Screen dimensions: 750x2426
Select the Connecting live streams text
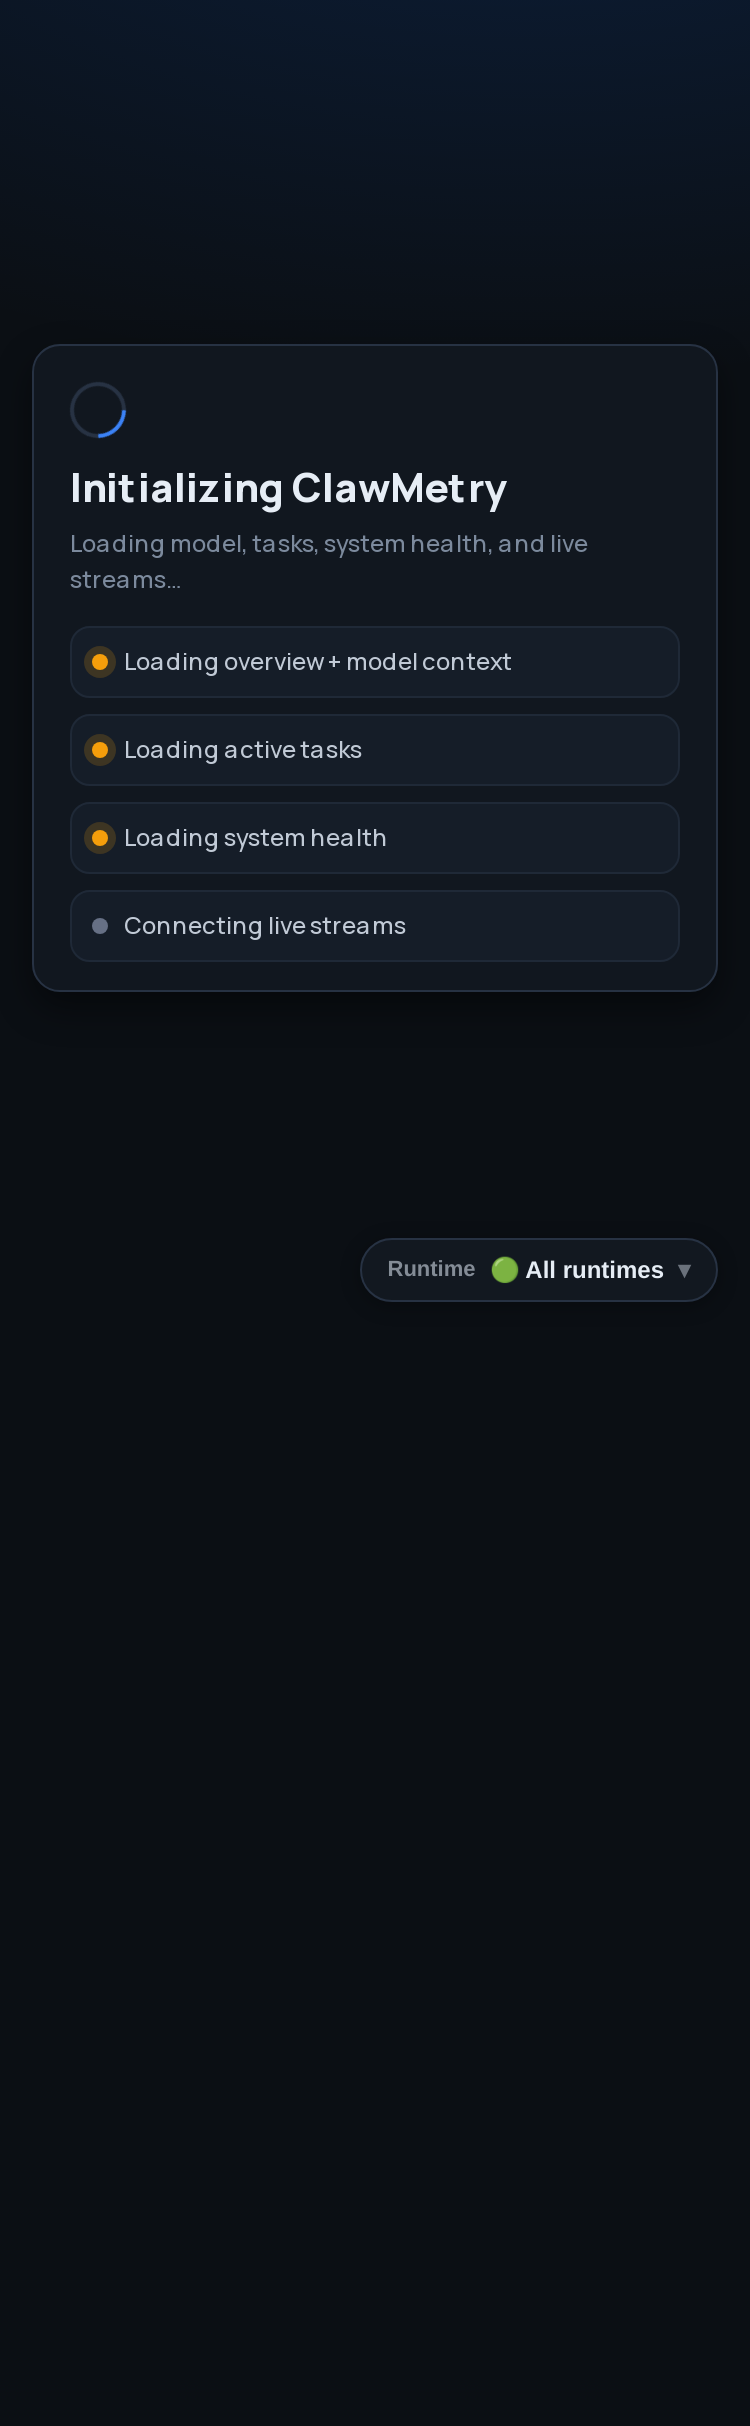265,926
